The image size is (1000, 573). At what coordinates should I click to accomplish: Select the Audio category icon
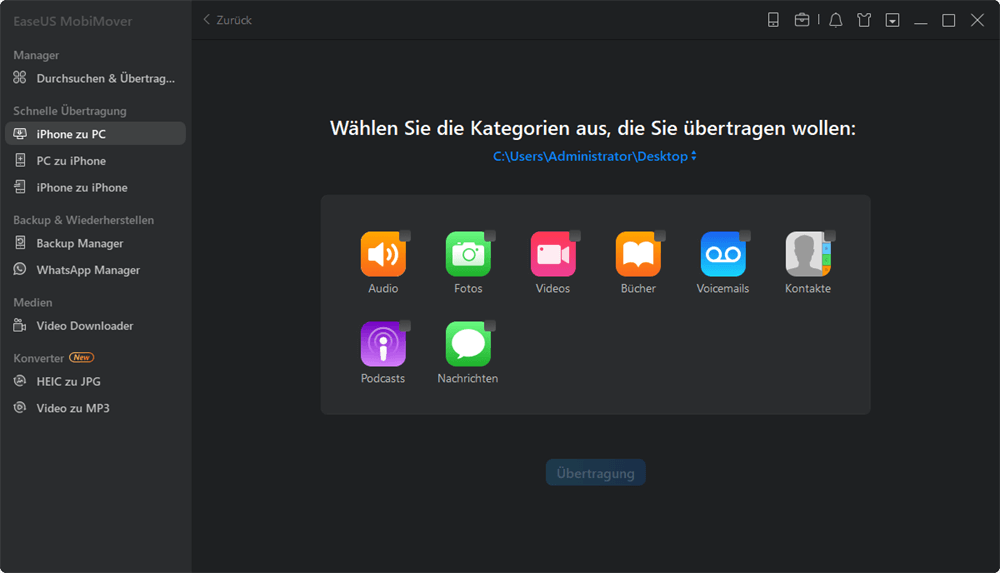(383, 254)
